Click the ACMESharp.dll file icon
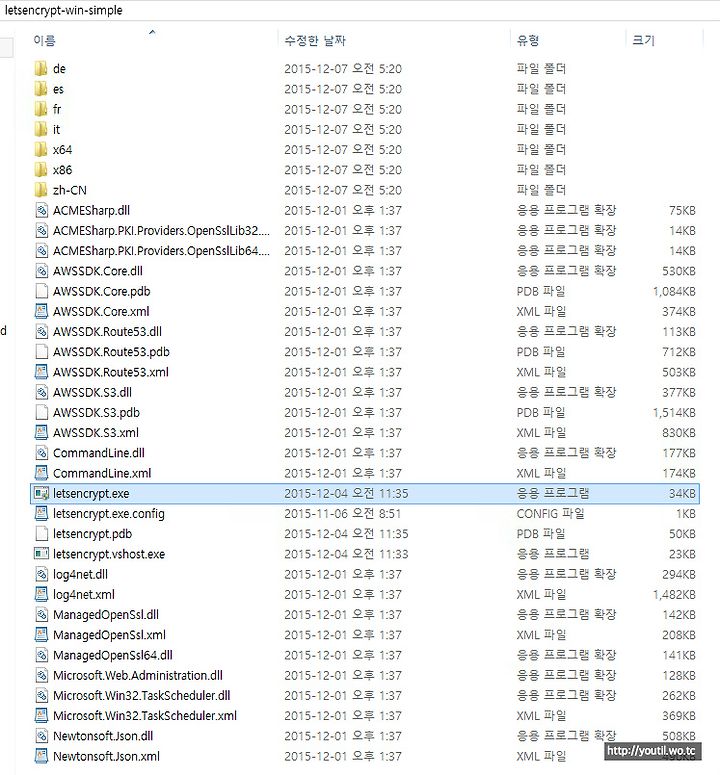This screenshot has width=720, height=775. coord(42,211)
